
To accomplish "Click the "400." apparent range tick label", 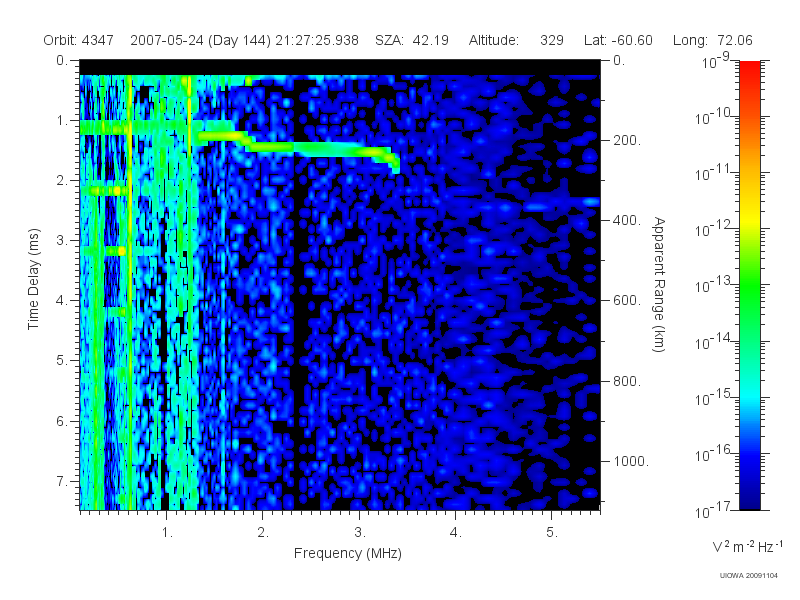I will pyautogui.click(x=627, y=220).
